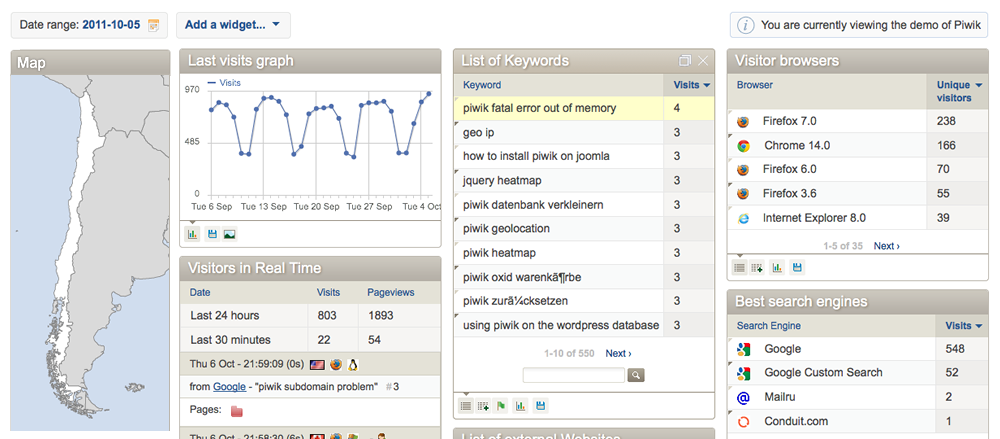Select 'piwik fatal error out of memory' keyword row
Screen dimensions: 1000x439
click(x=584, y=108)
